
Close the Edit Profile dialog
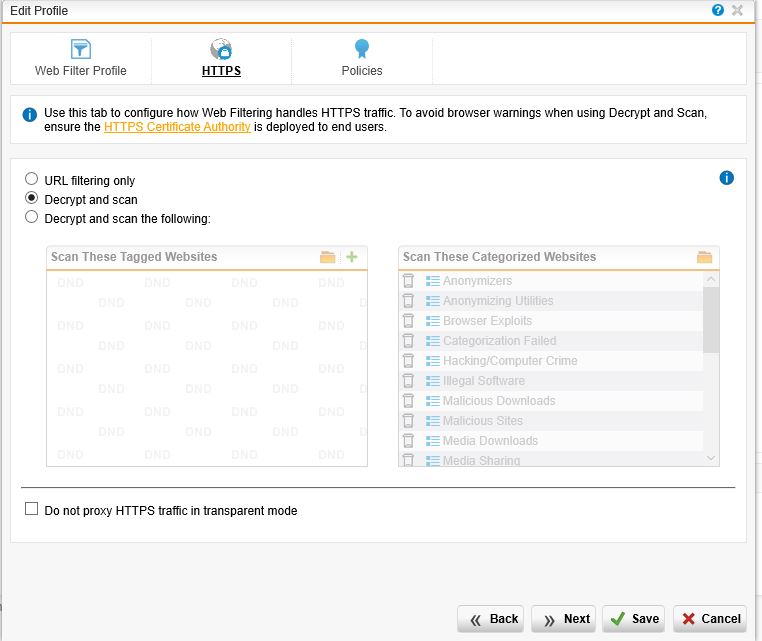coord(737,10)
